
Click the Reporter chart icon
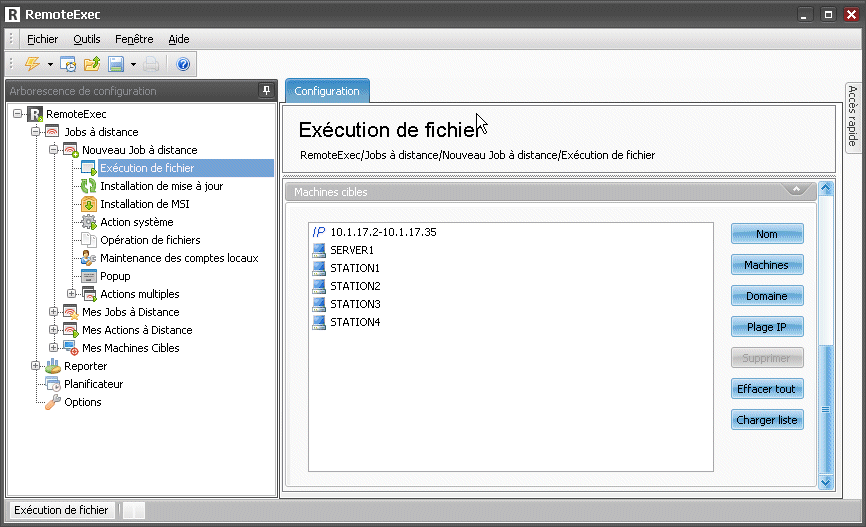point(52,366)
